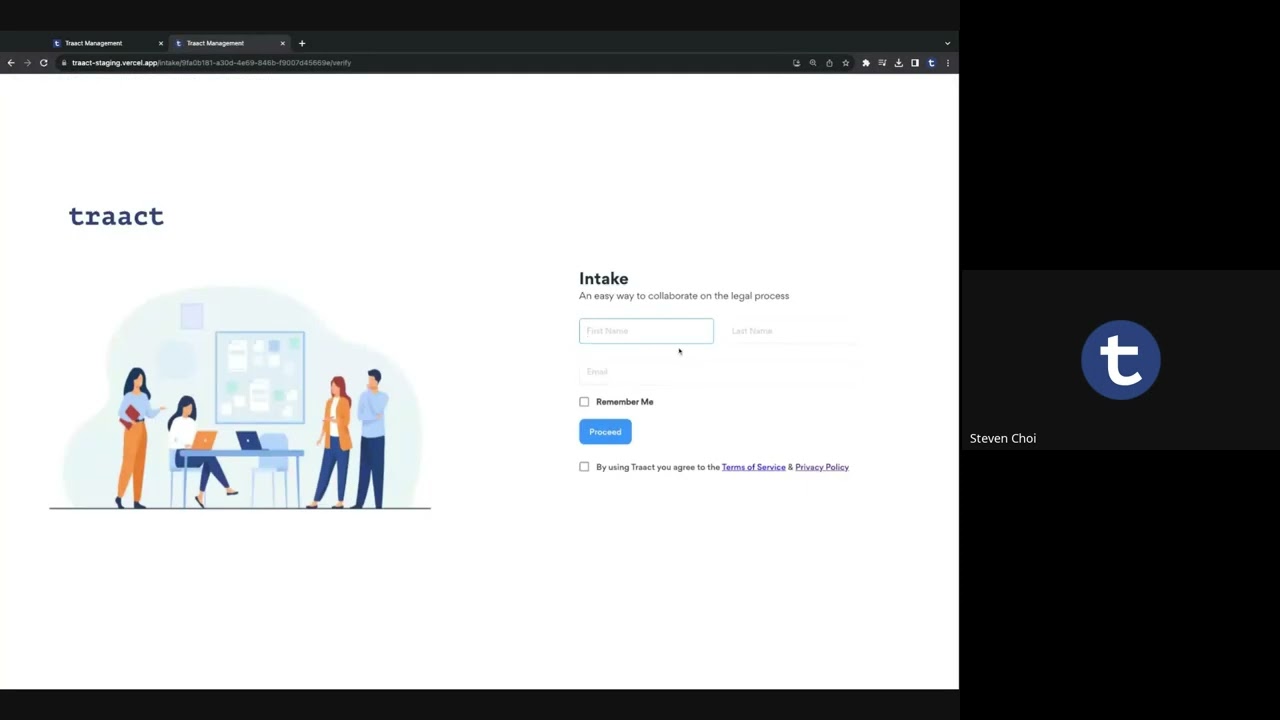This screenshot has height=720, width=1280.
Task: Enable the Remember Me checkbox
Action: point(584,402)
